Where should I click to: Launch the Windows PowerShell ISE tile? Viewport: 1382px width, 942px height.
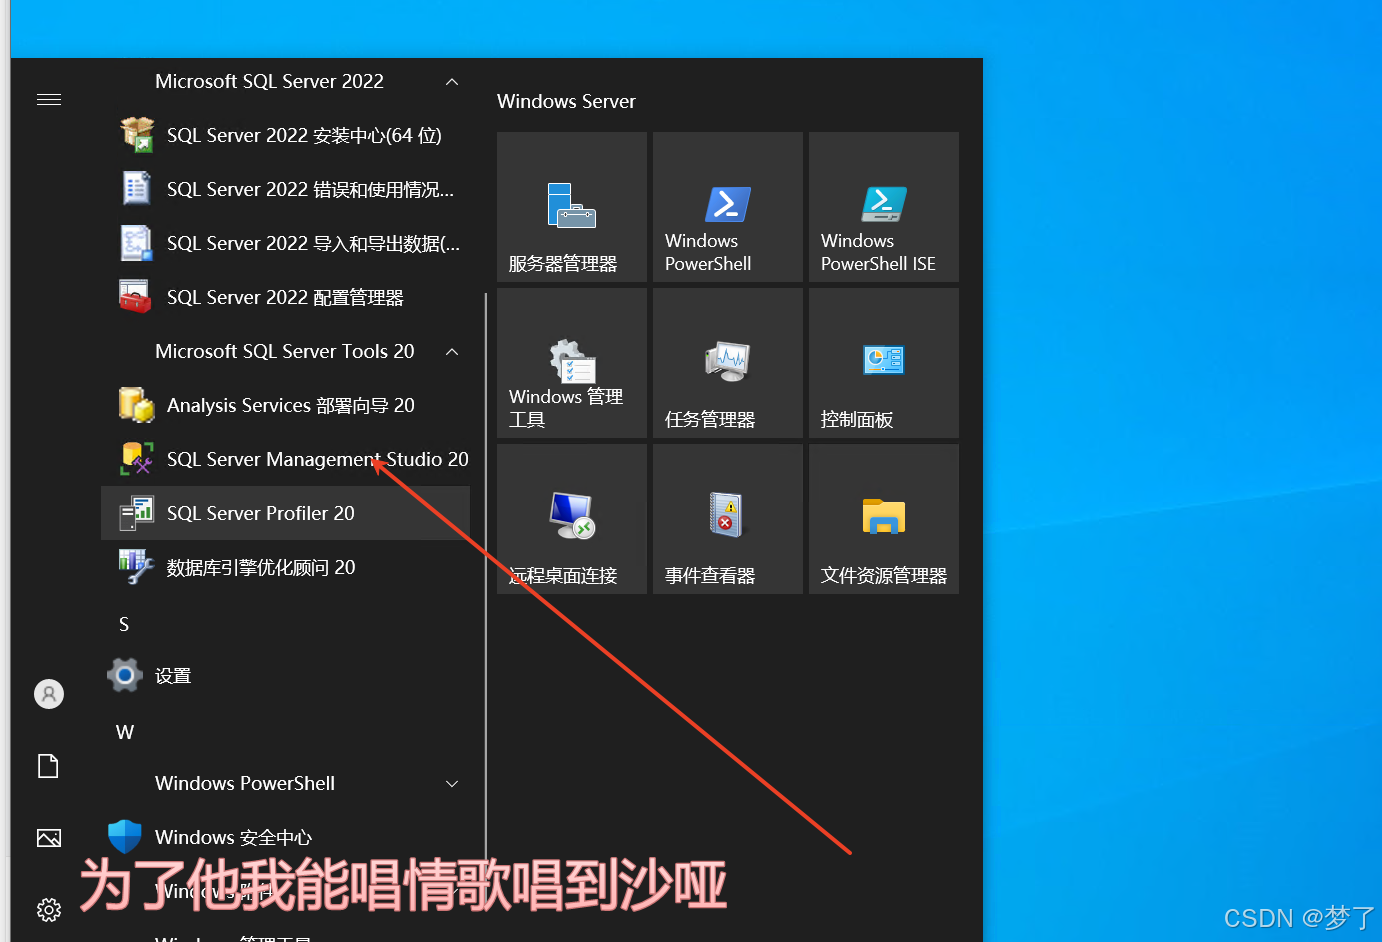click(884, 207)
